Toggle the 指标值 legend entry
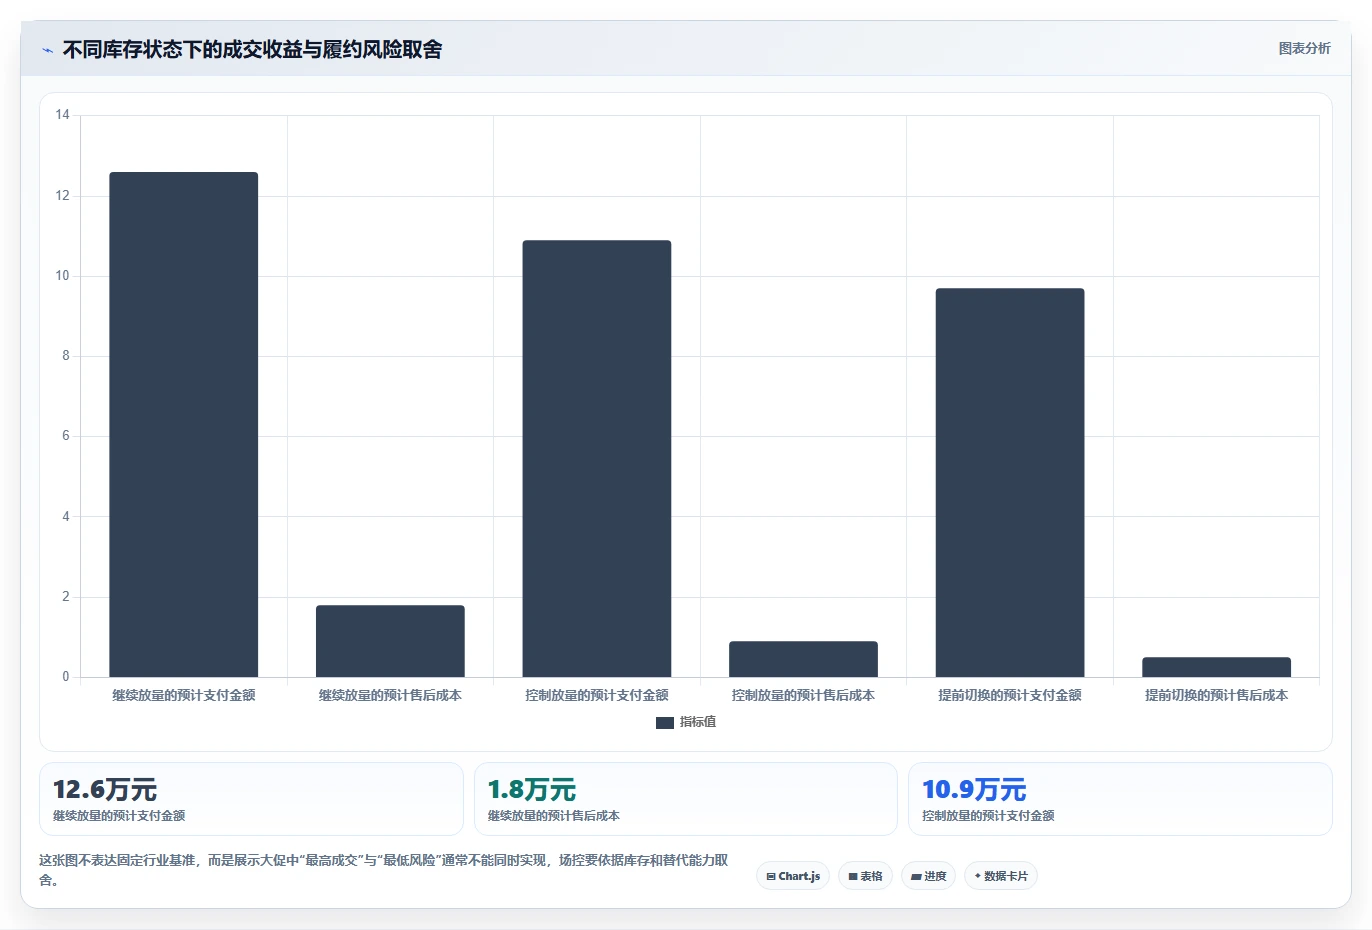1372x930 pixels. pos(686,722)
